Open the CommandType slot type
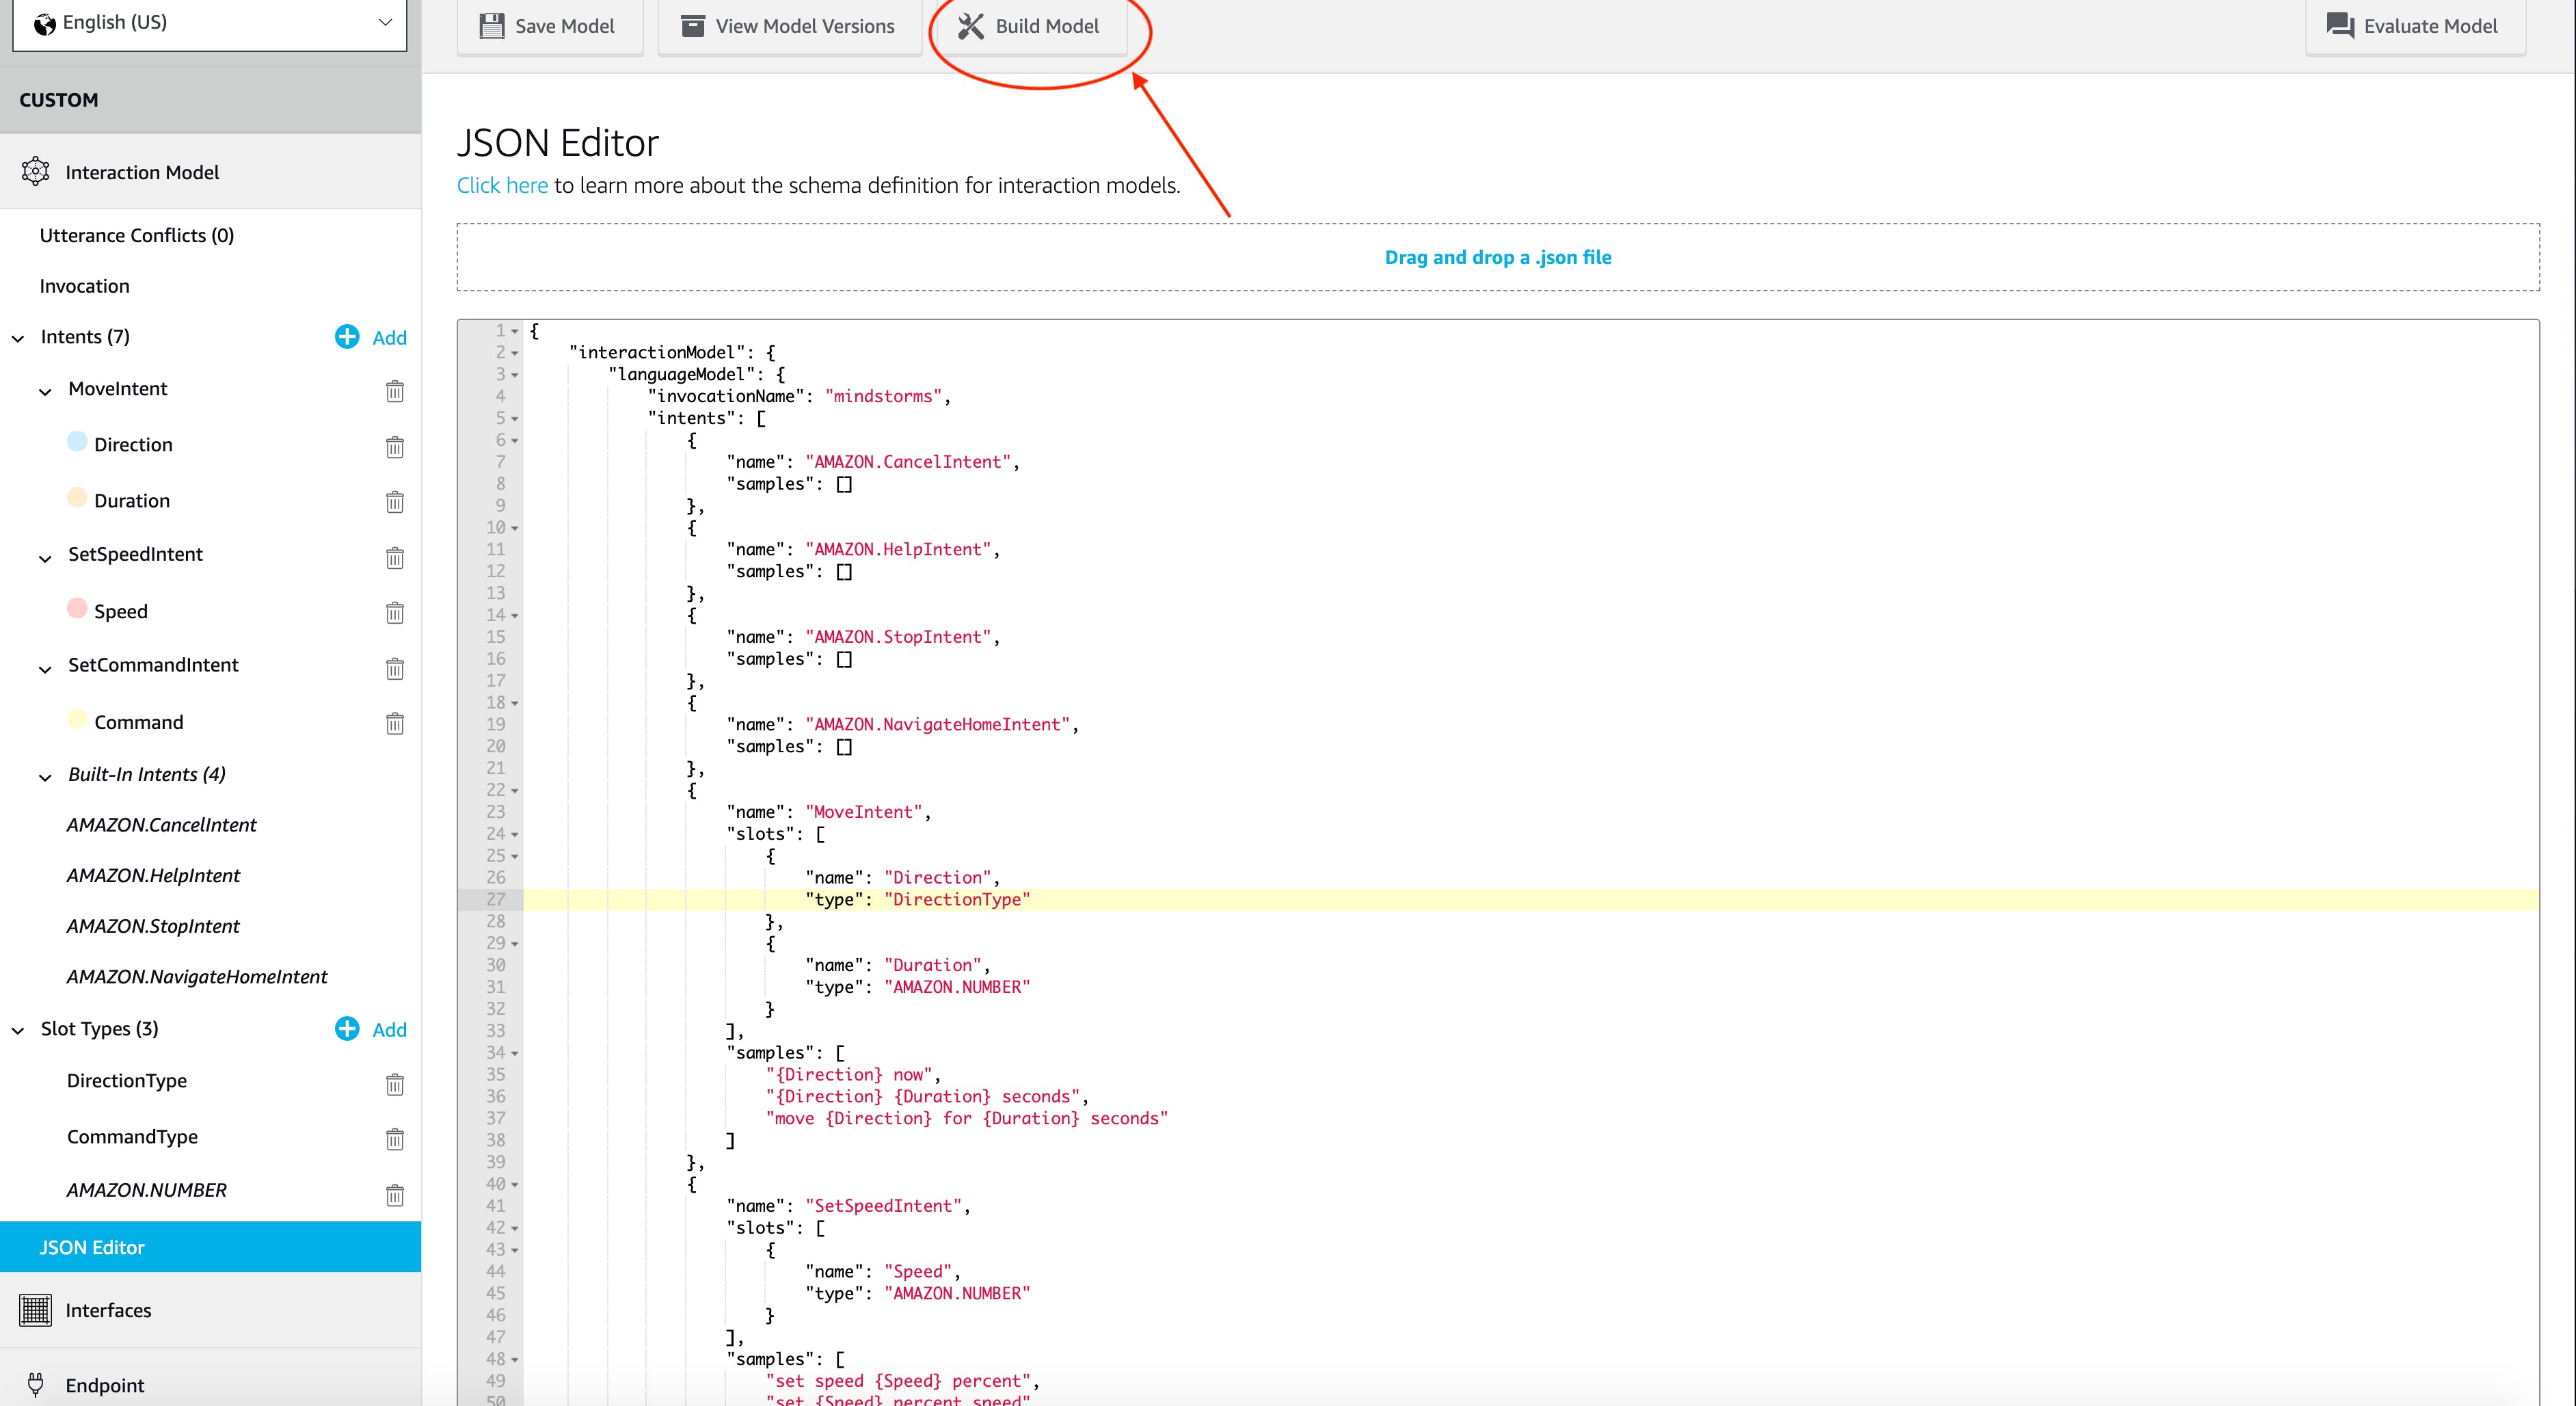 133,1137
